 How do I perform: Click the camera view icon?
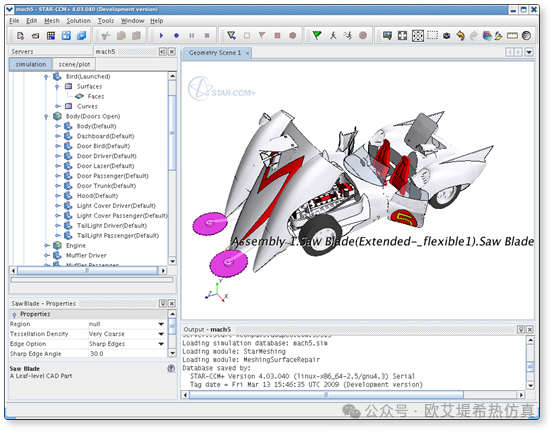[x=447, y=36]
